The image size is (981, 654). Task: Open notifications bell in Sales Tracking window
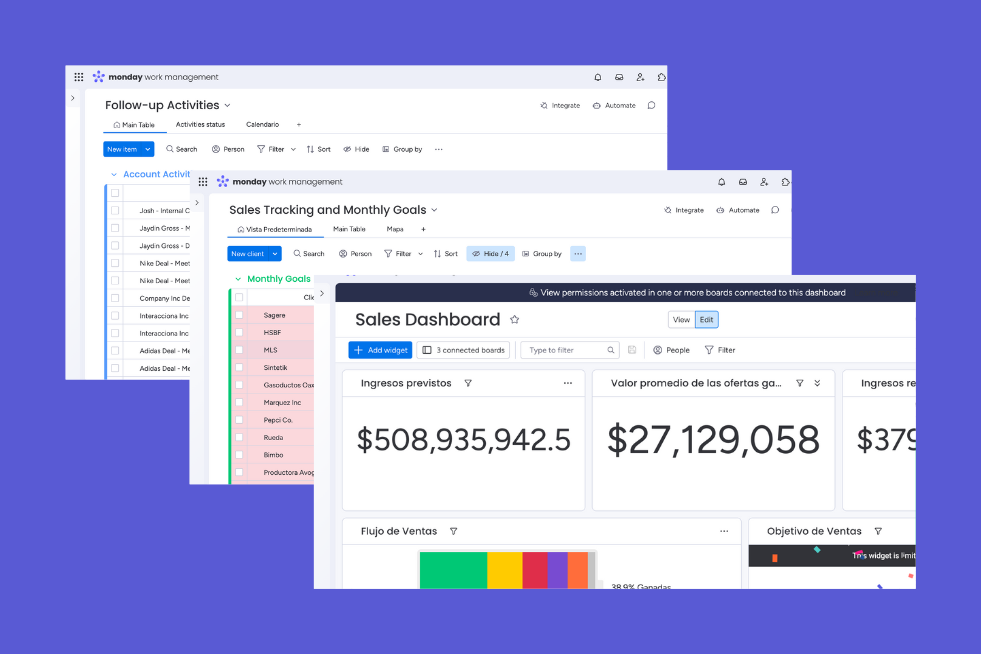point(721,181)
